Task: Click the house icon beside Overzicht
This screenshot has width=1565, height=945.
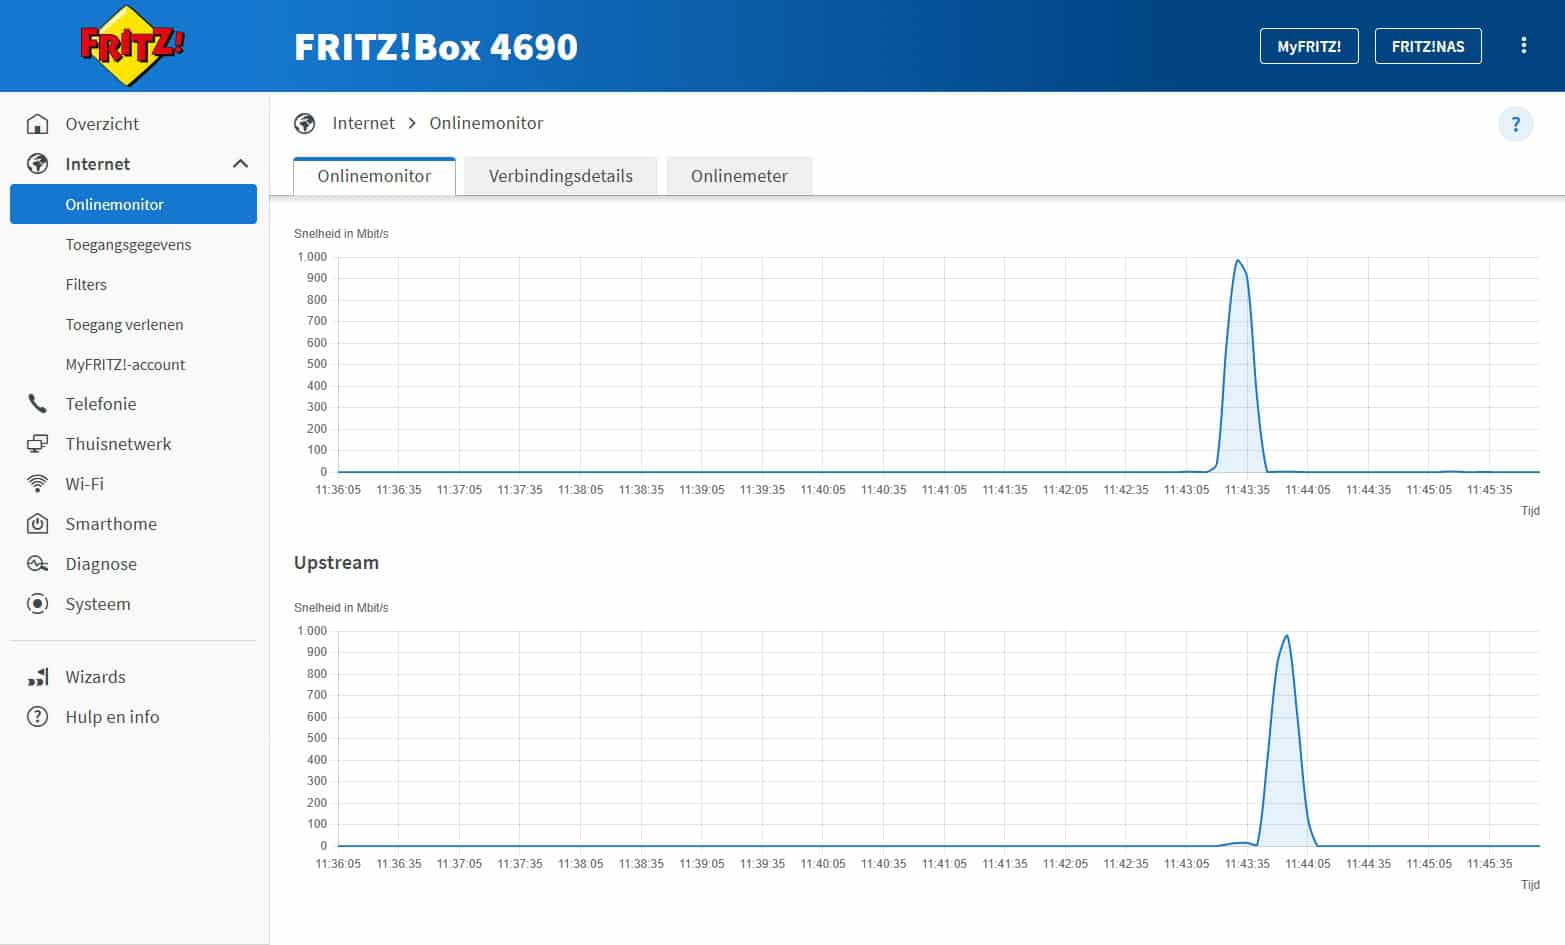Action: tap(38, 124)
